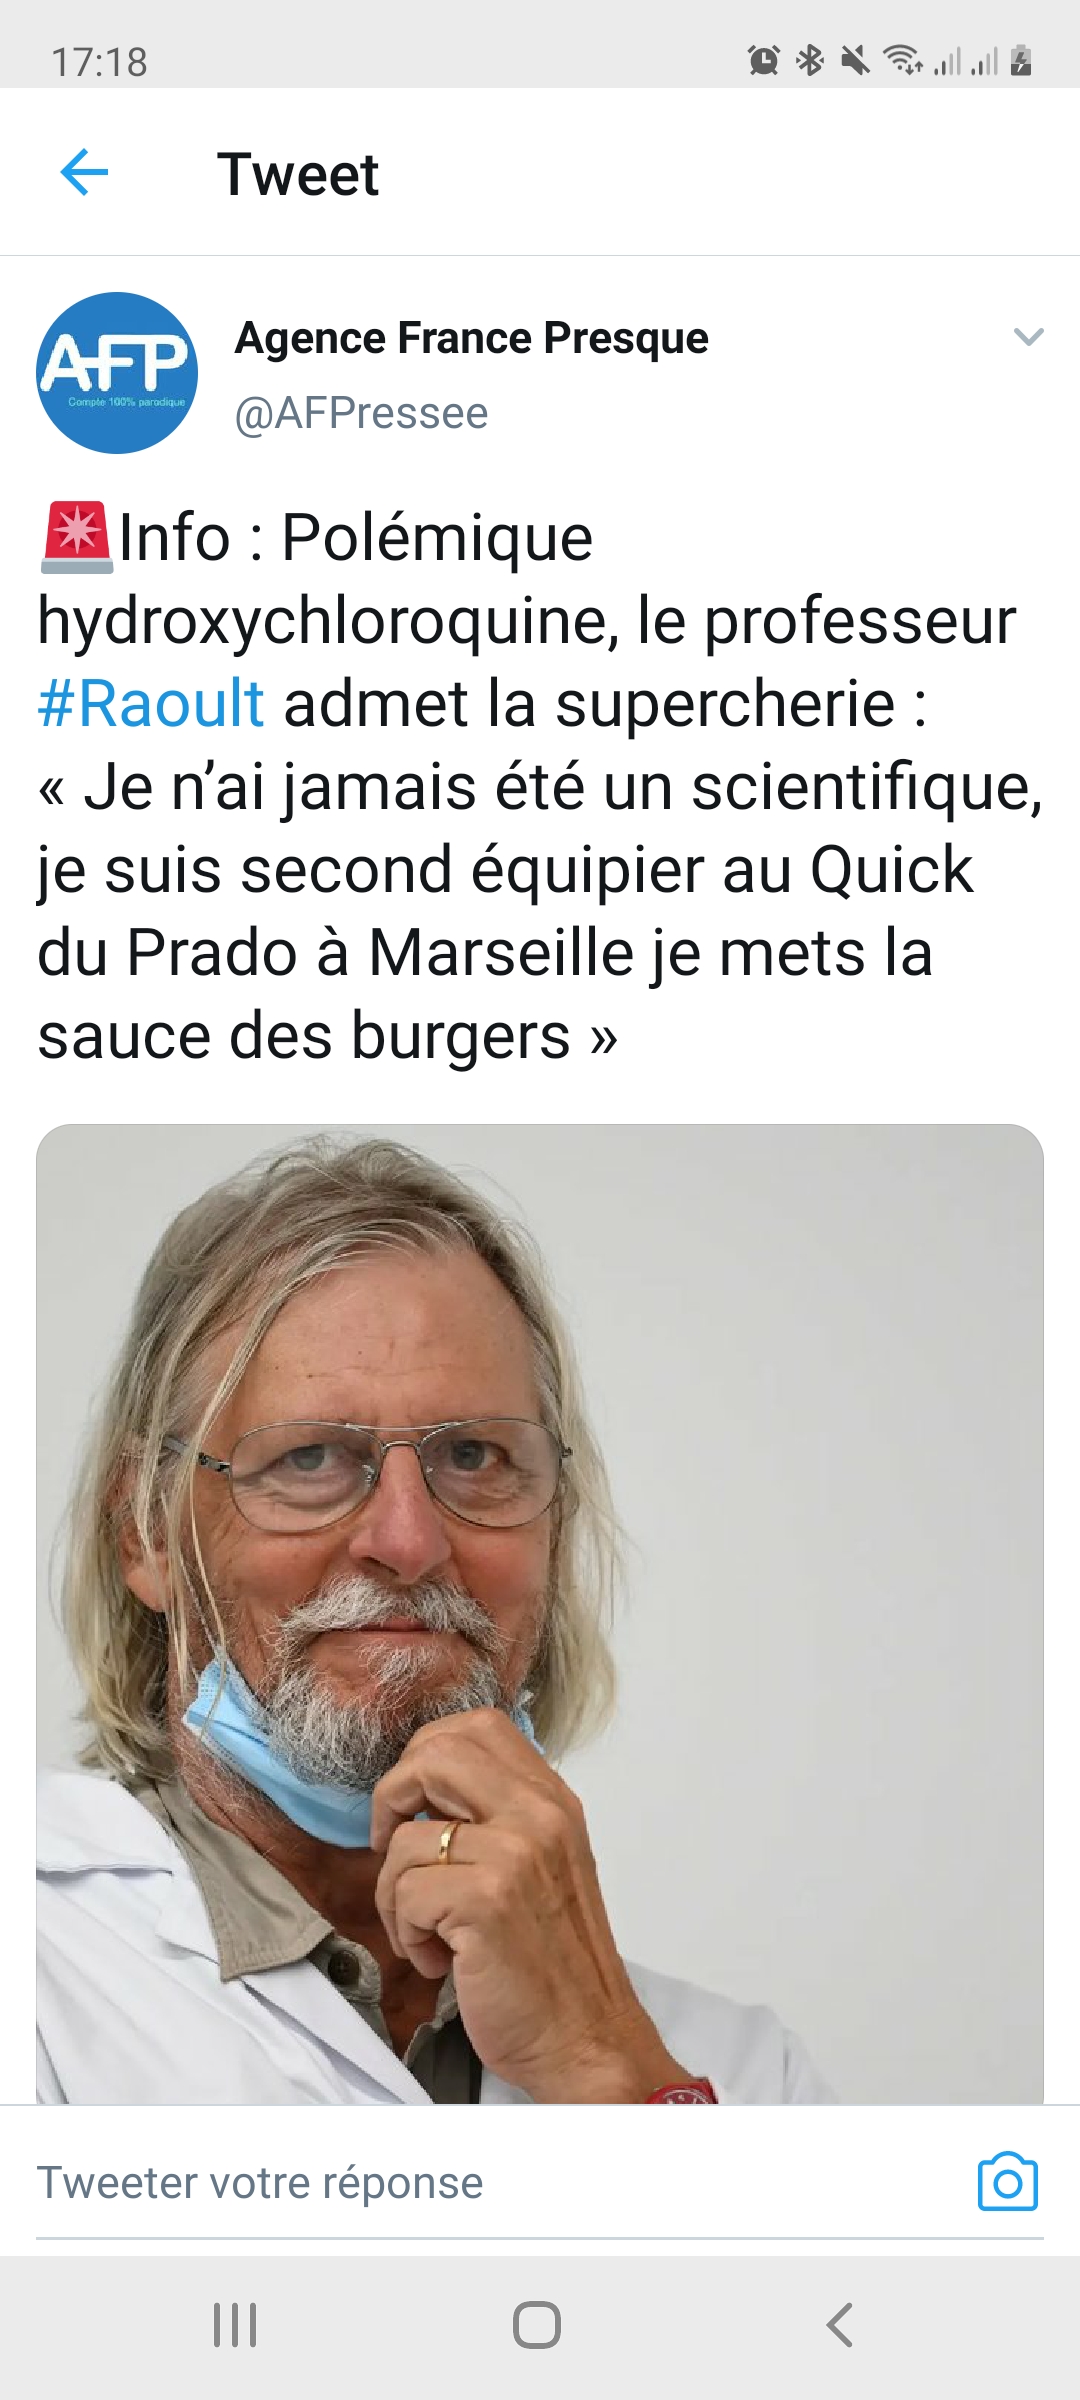Click the tweet text about hydroxychloroquine
The width and height of the screenshot is (1080, 2400).
click(x=540, y=786)
